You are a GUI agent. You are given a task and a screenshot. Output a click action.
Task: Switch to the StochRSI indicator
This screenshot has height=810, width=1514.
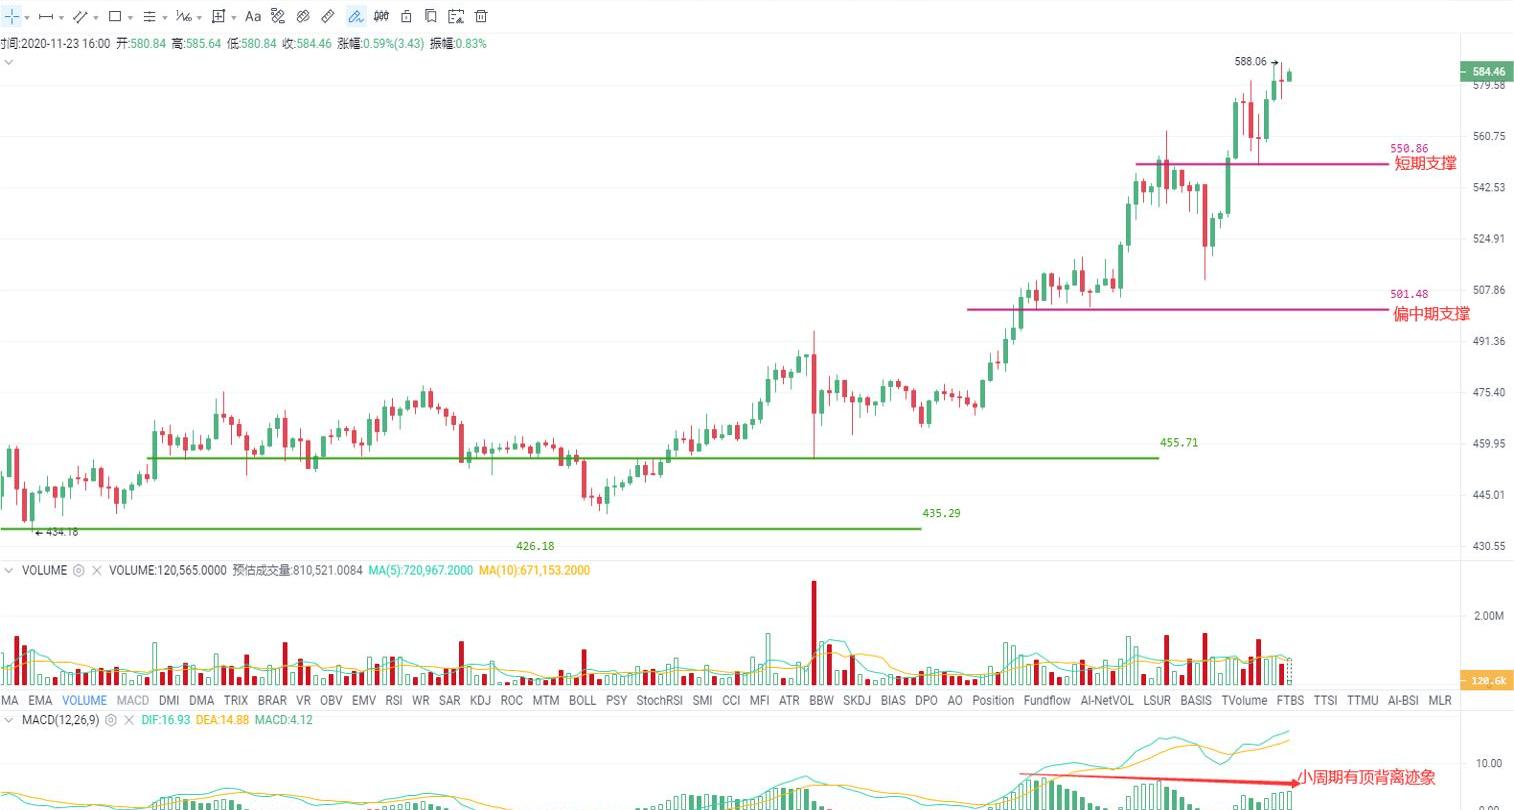660,700
